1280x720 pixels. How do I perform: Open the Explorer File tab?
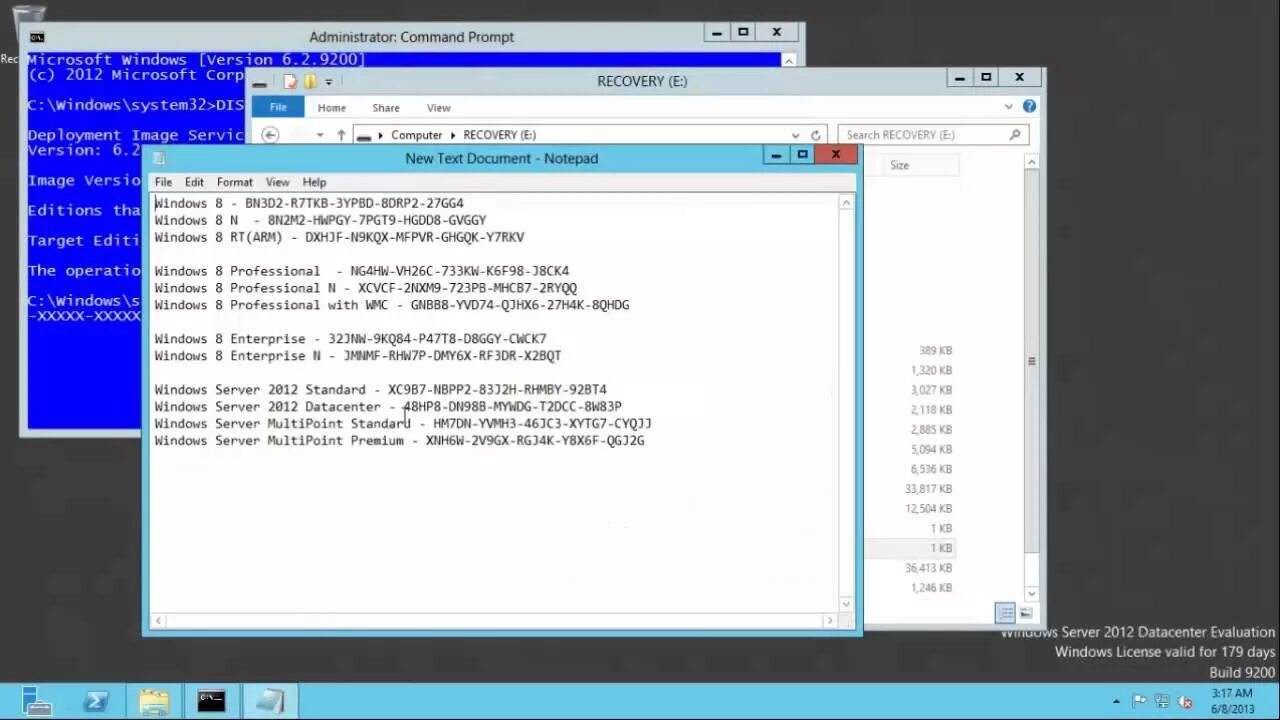(278, 107)
